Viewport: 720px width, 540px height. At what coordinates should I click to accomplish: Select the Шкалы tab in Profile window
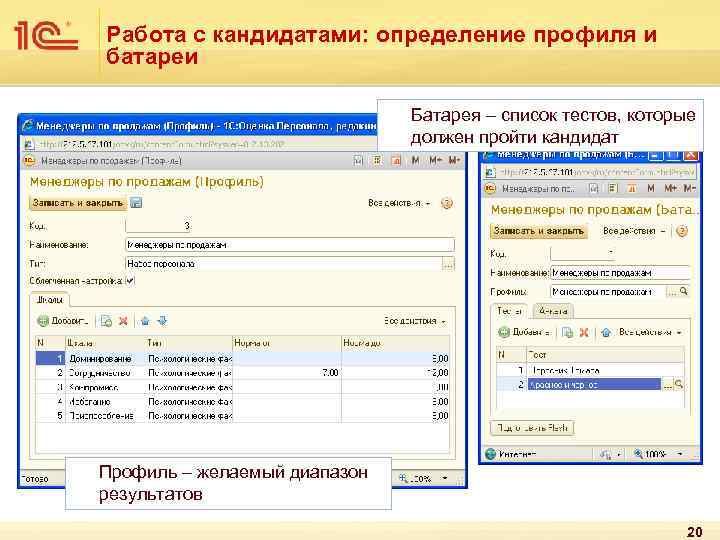(x=50, y=300)
